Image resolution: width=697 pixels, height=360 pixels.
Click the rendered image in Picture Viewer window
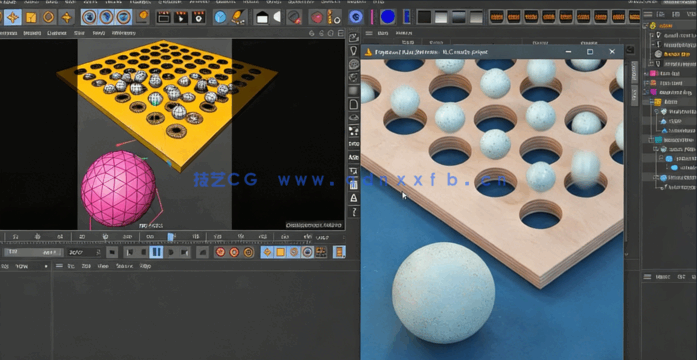click(492, 209)
